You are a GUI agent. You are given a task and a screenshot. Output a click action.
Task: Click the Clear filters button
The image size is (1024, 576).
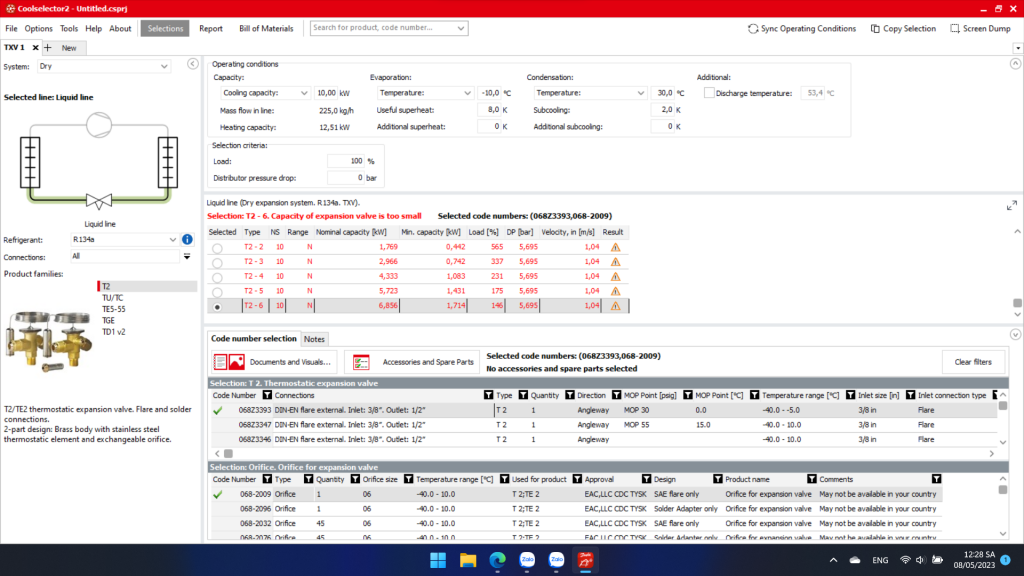click(x=972, y=362)
